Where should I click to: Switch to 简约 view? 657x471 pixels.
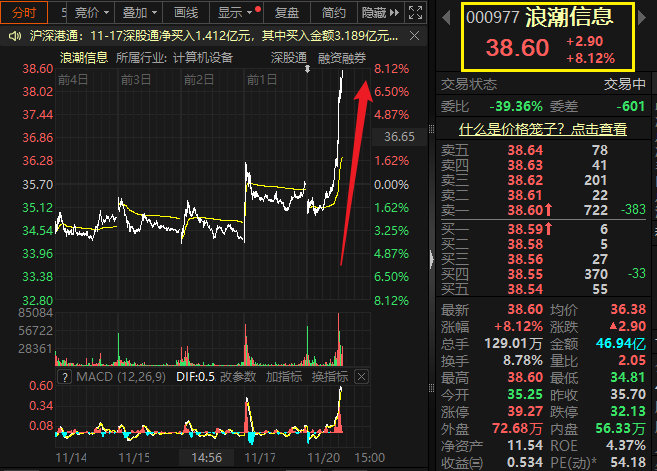coord(334,13)
